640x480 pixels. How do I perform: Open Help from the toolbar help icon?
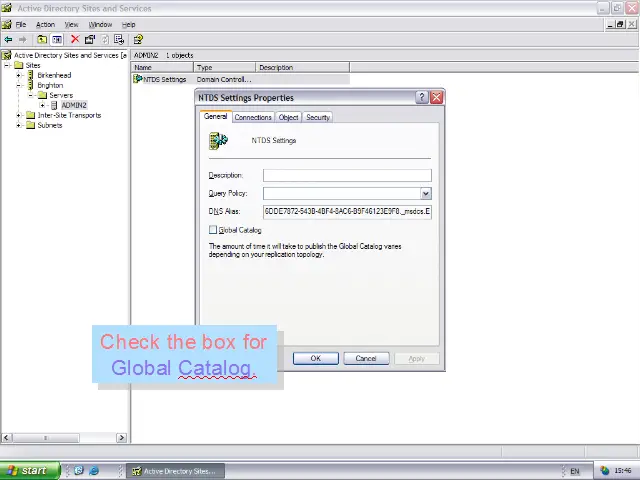pyautogui.click(x=138, y=40)
